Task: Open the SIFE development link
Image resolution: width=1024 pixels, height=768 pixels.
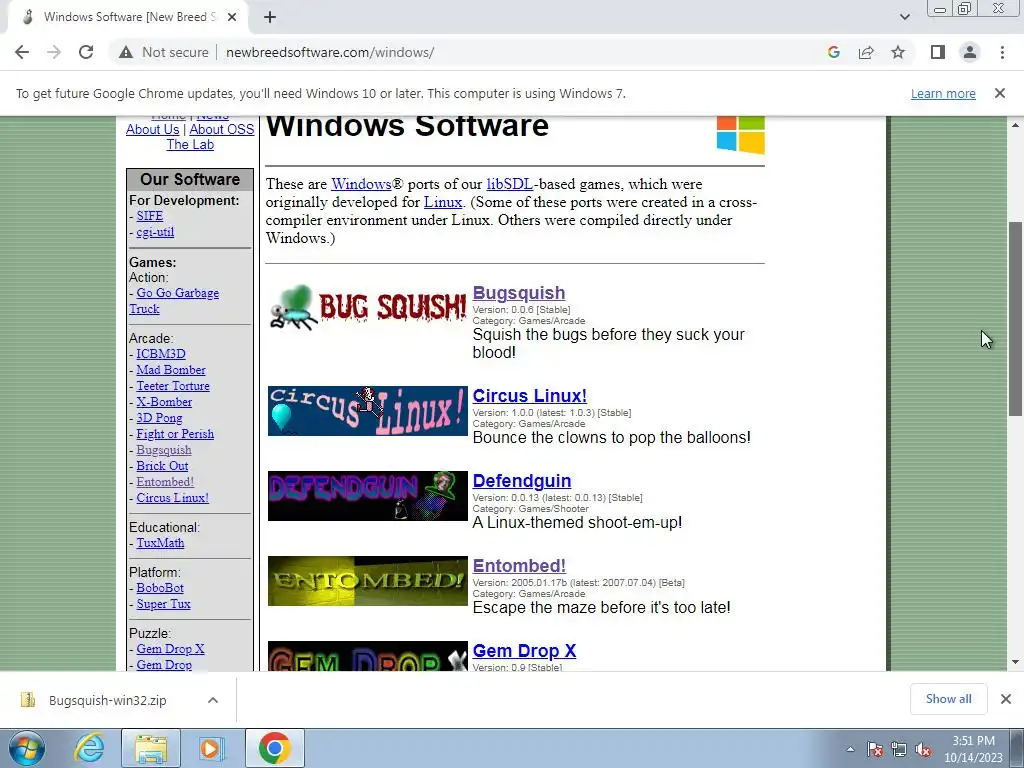Action: [x=150, y=216]
